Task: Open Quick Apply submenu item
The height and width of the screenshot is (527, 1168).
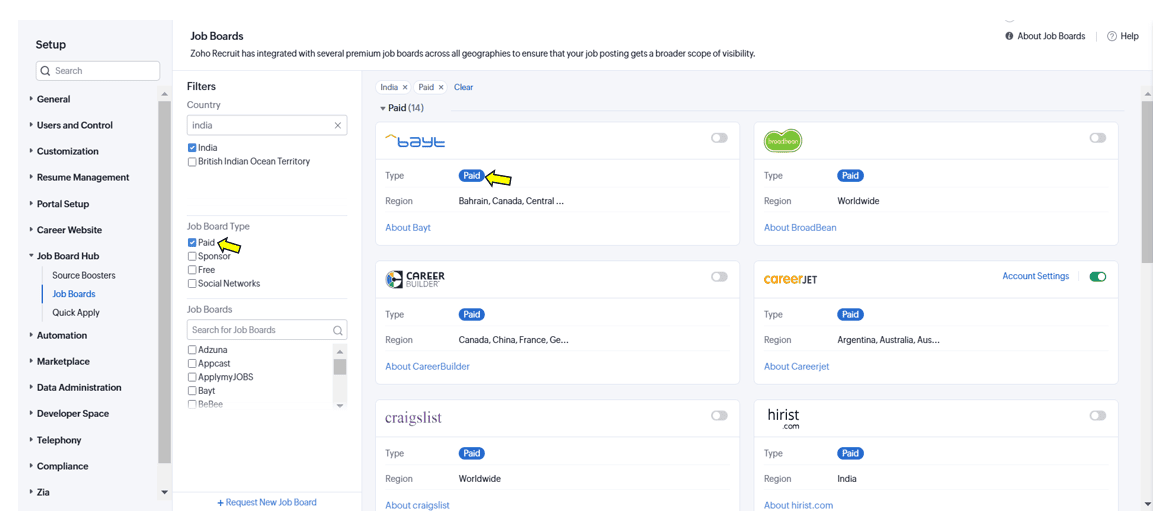Action: click(x=76, y=312)
